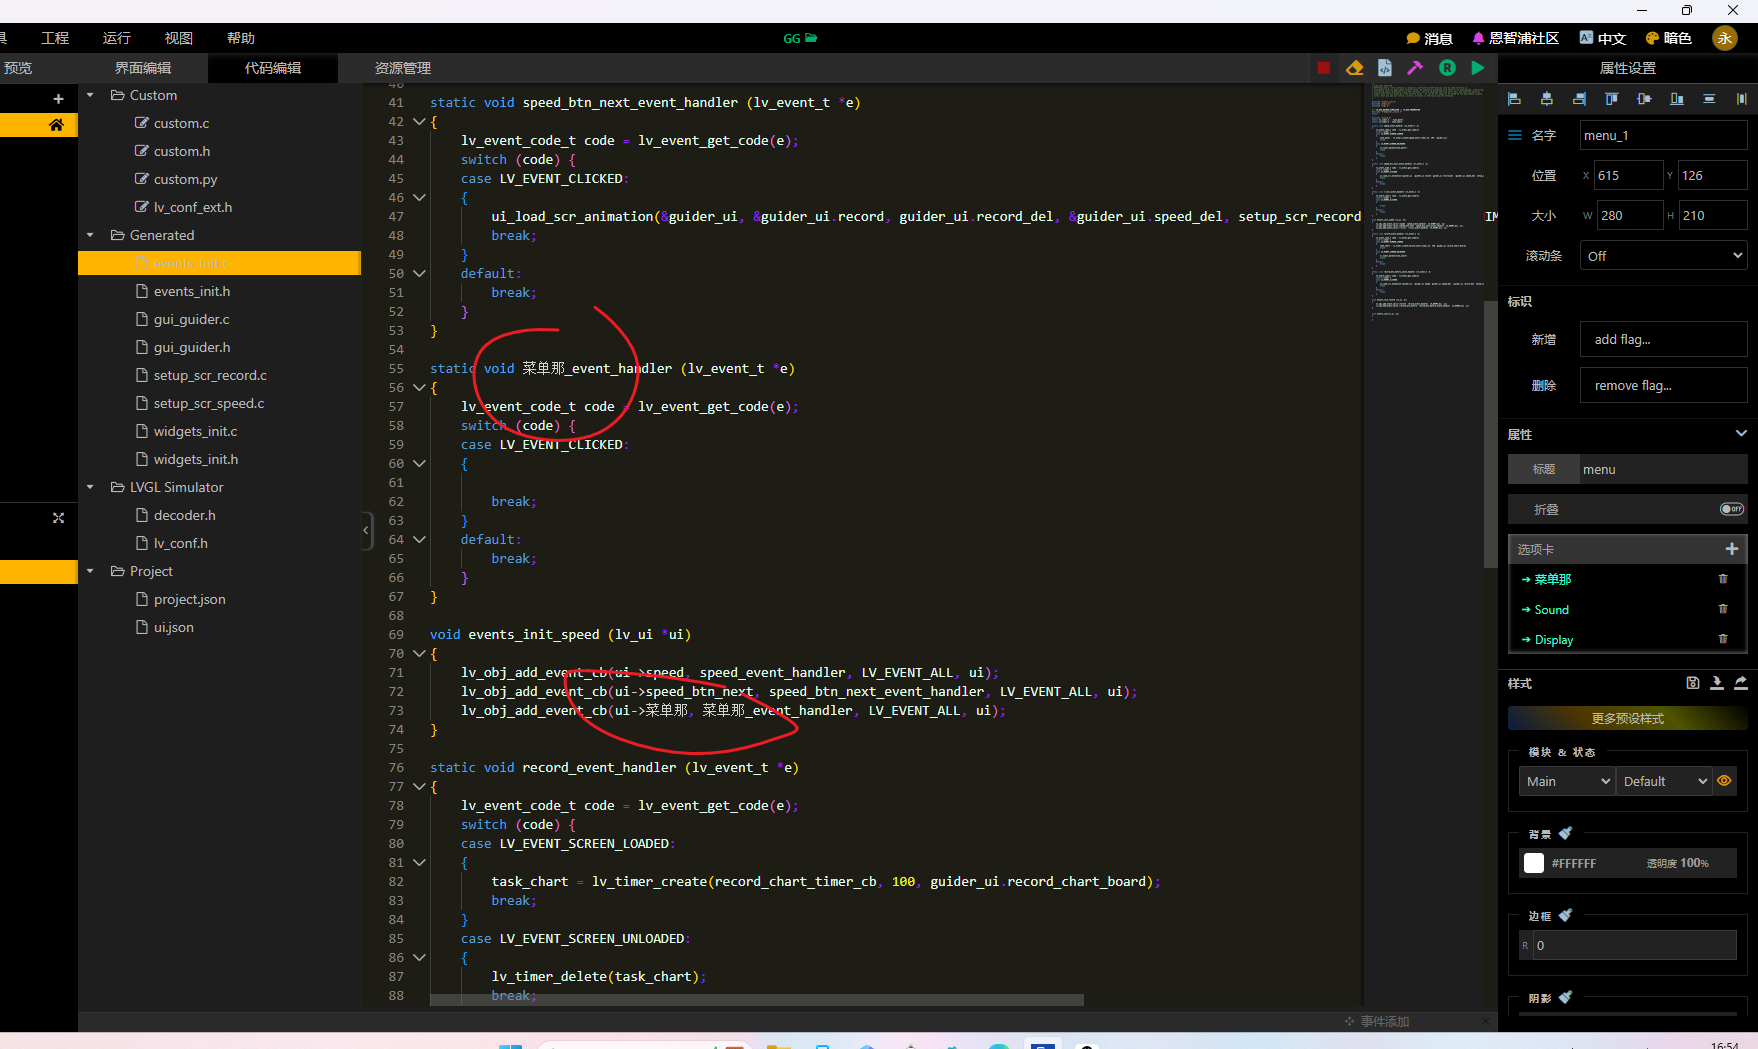Open gui_guider.c in the file tree
The width and height of the screenshot is (1758, 1049).
tap(191, 319)
